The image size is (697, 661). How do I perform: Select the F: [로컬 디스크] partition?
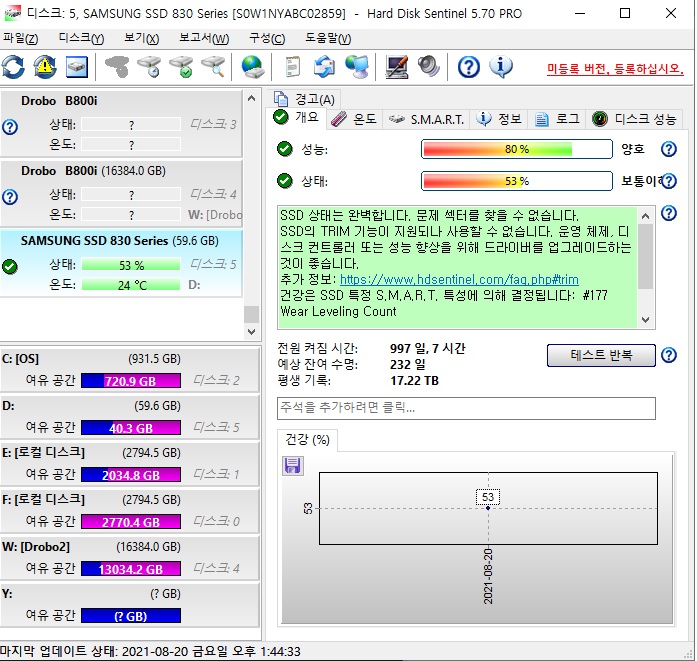click(129, 511)
